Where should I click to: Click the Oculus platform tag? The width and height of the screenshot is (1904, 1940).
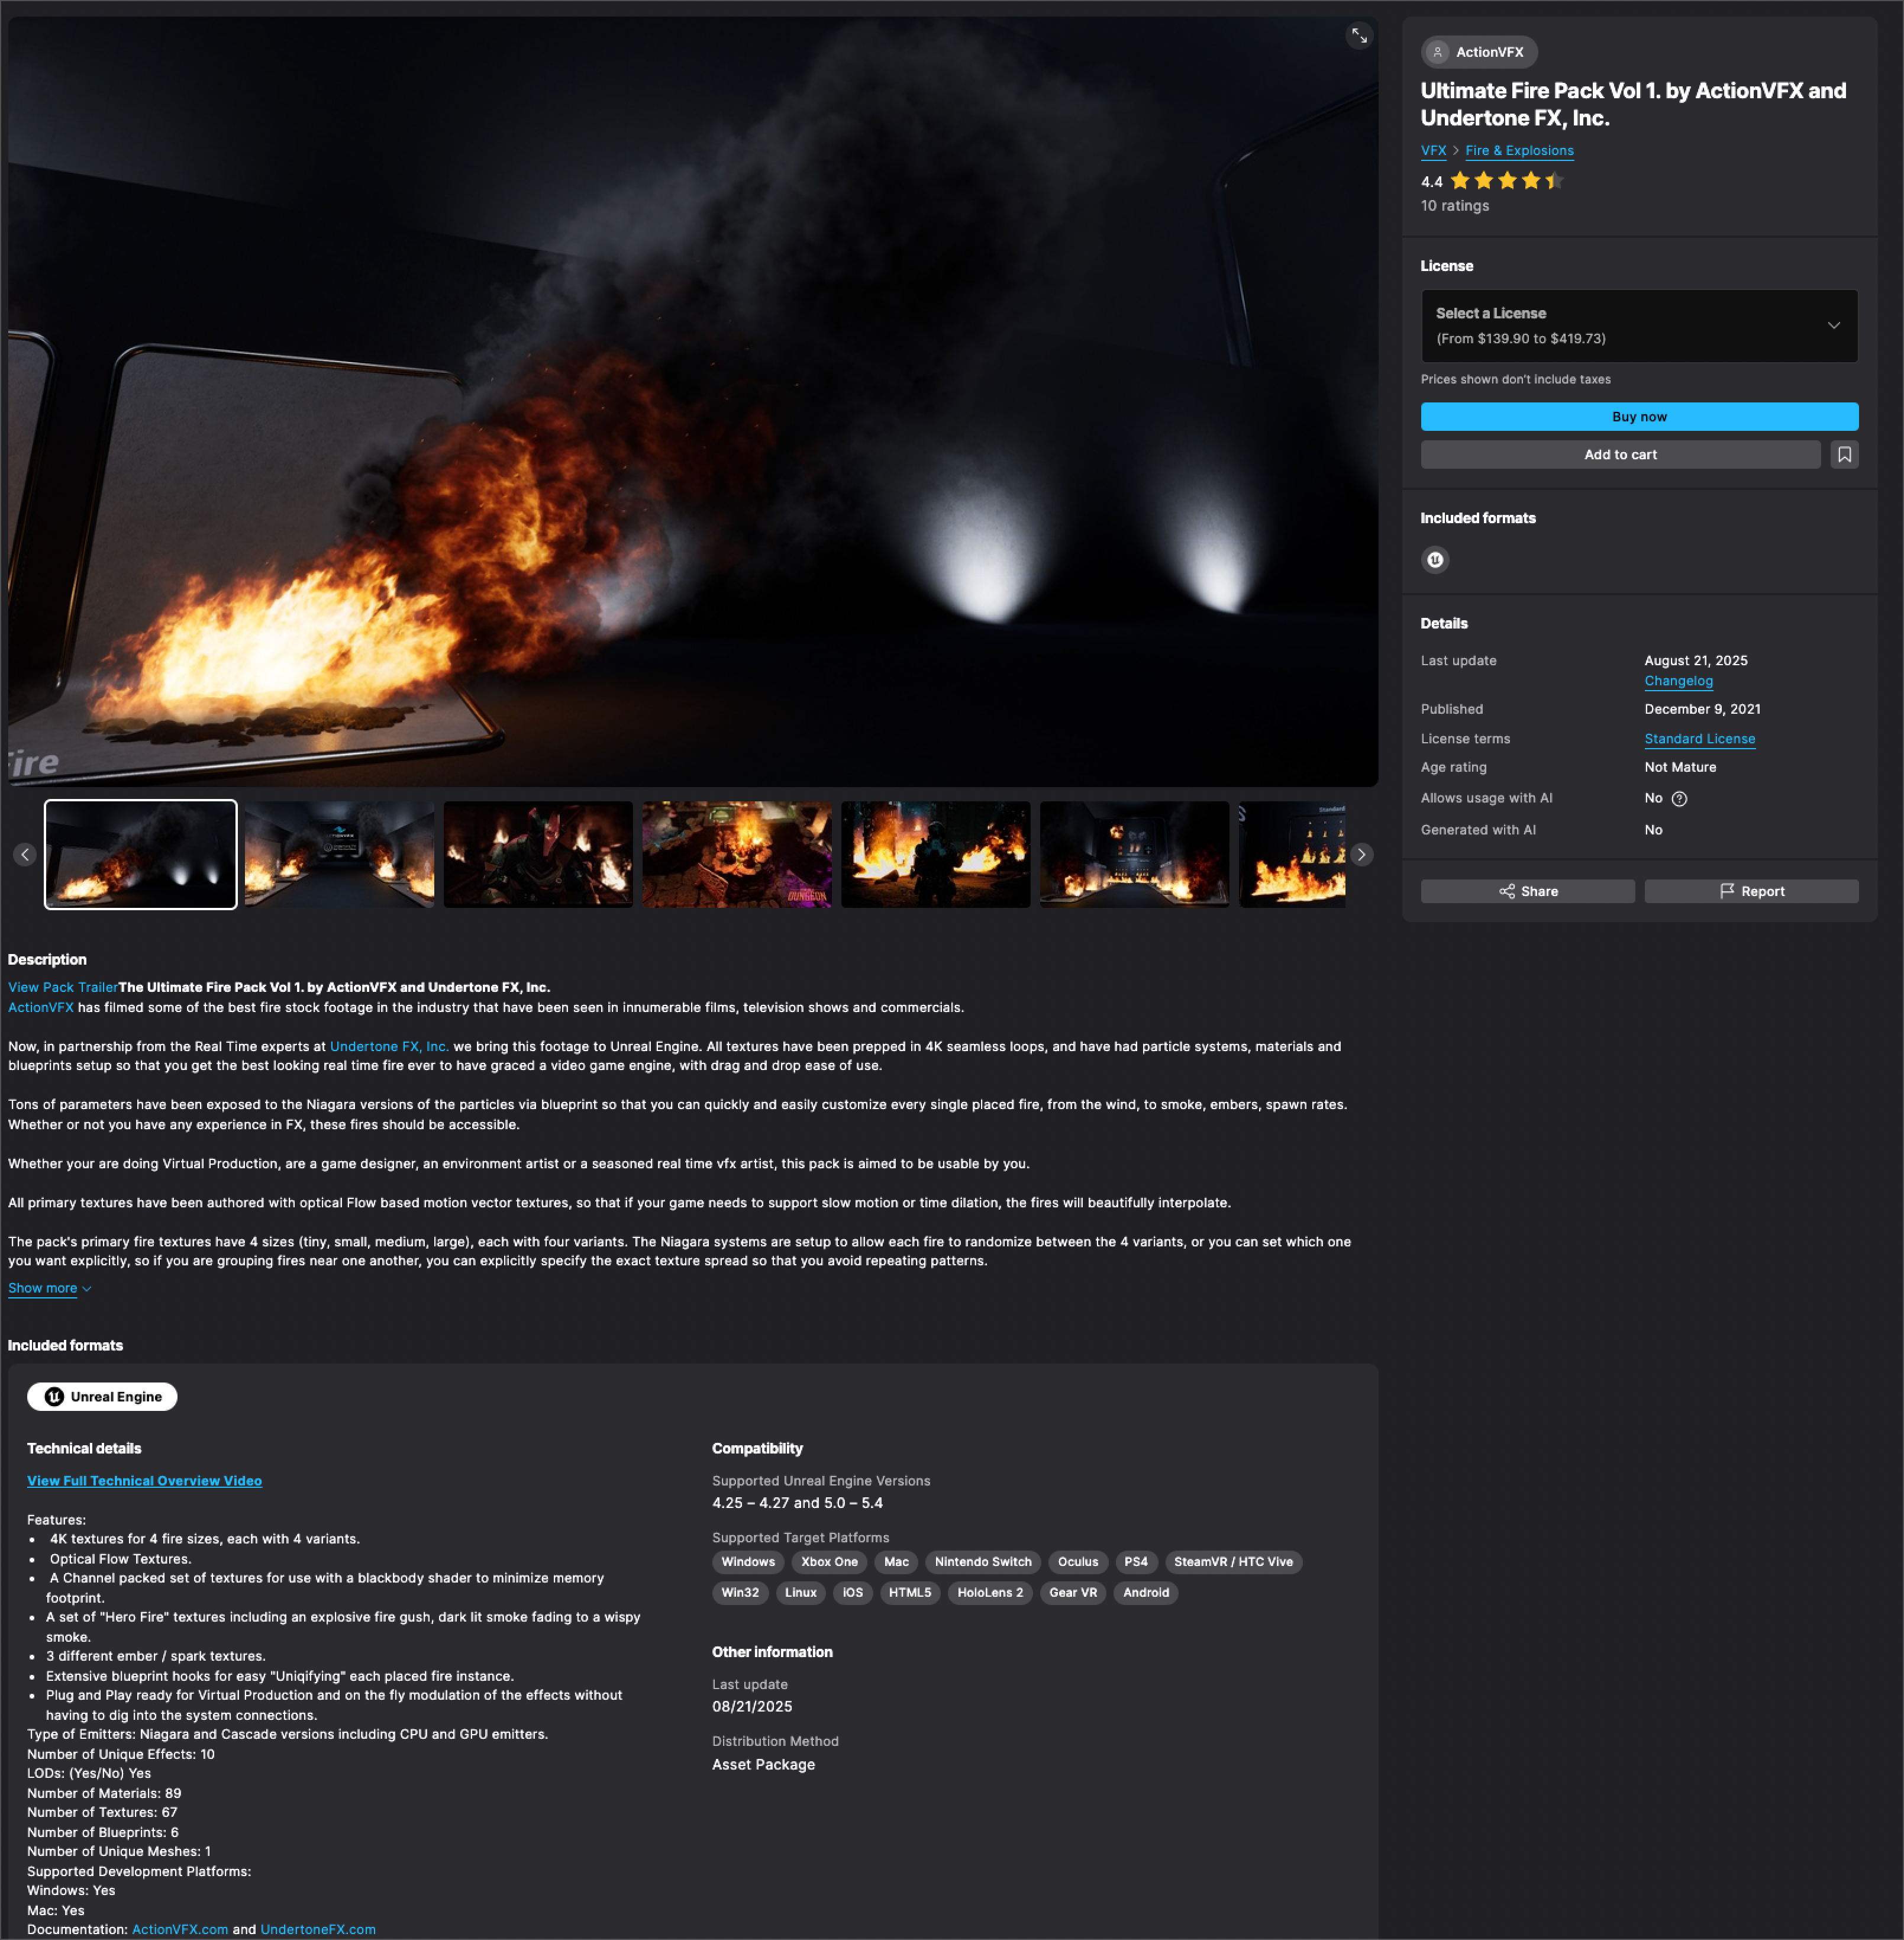[x=1078, y=1562]
